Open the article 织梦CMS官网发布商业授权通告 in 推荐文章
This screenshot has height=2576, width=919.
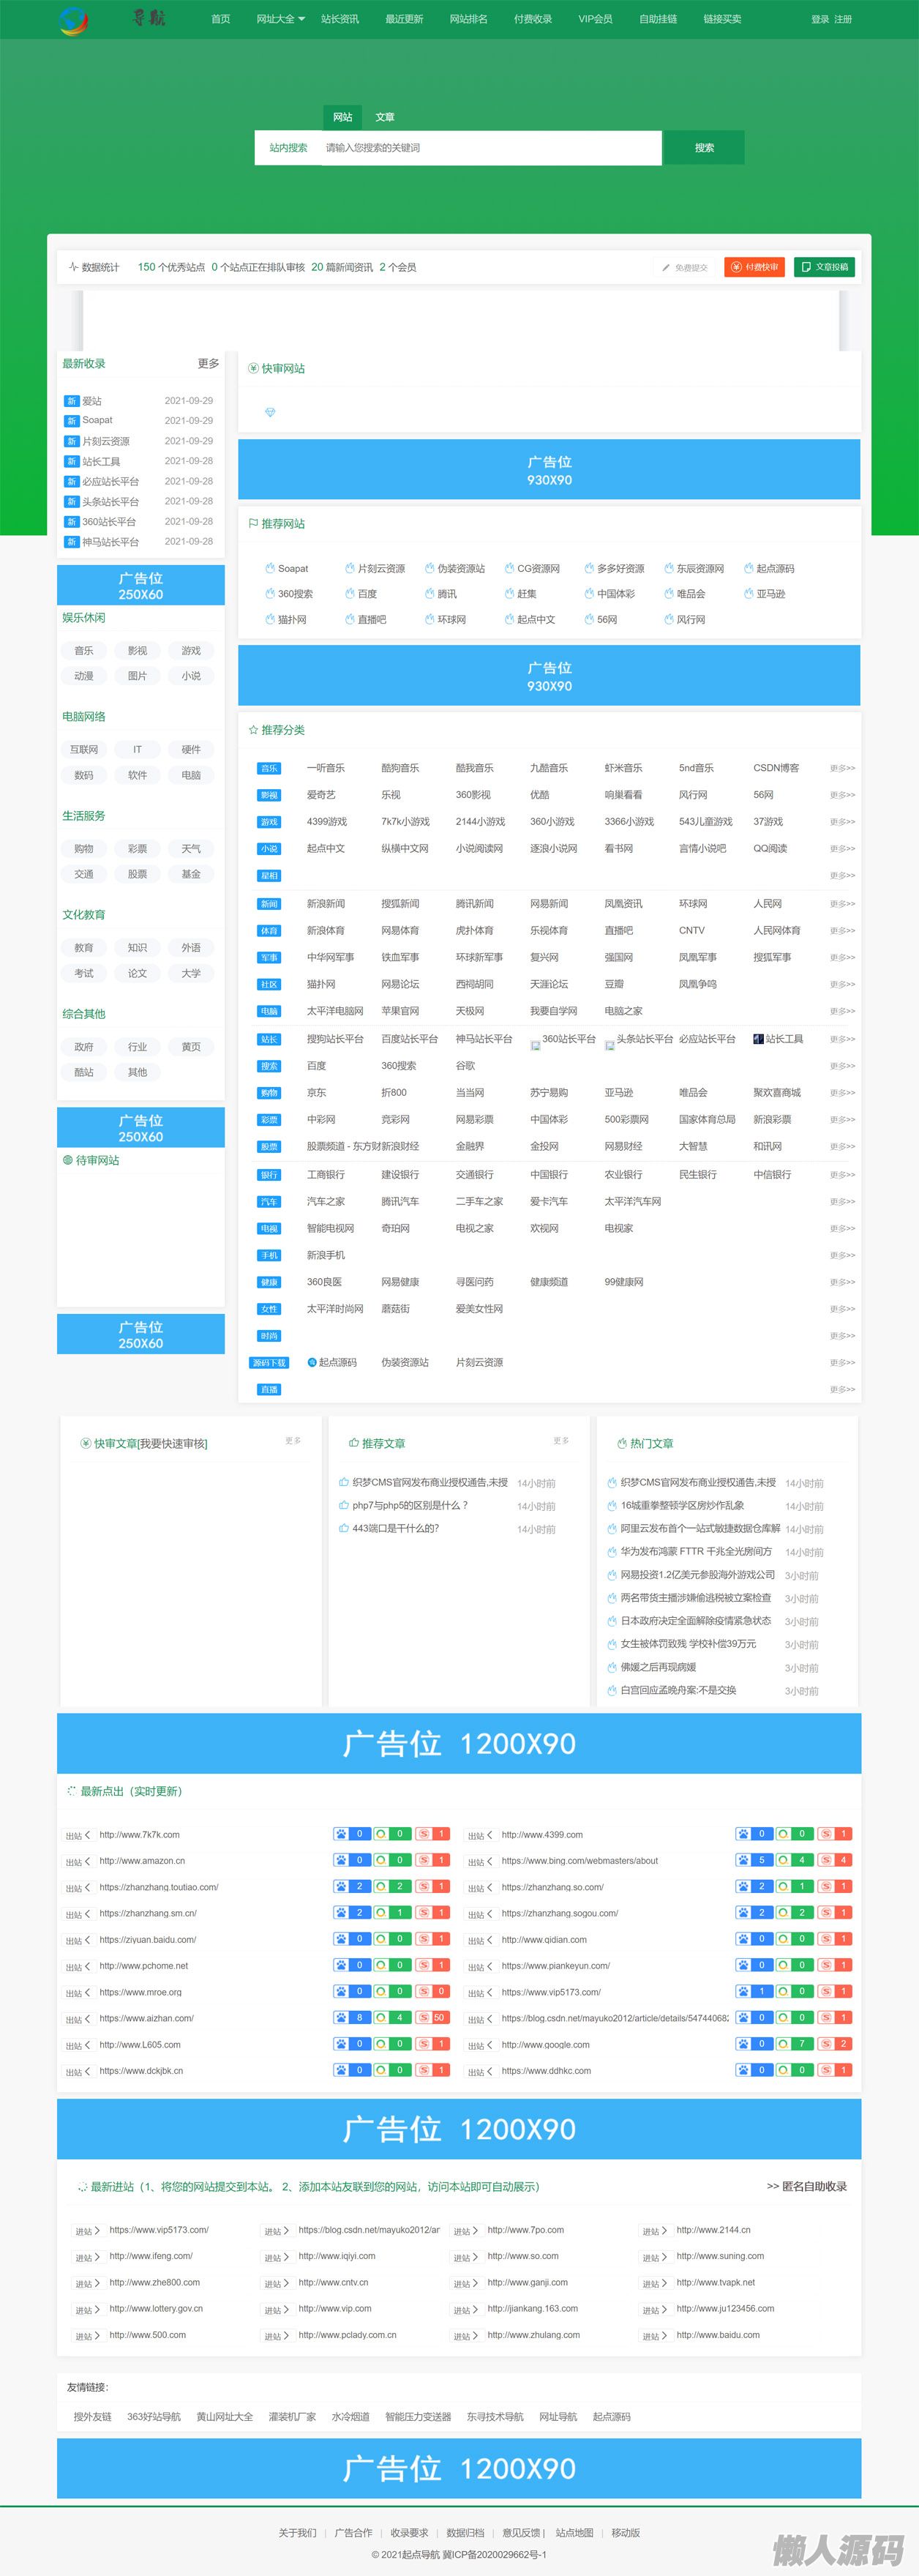[430, 1482]
